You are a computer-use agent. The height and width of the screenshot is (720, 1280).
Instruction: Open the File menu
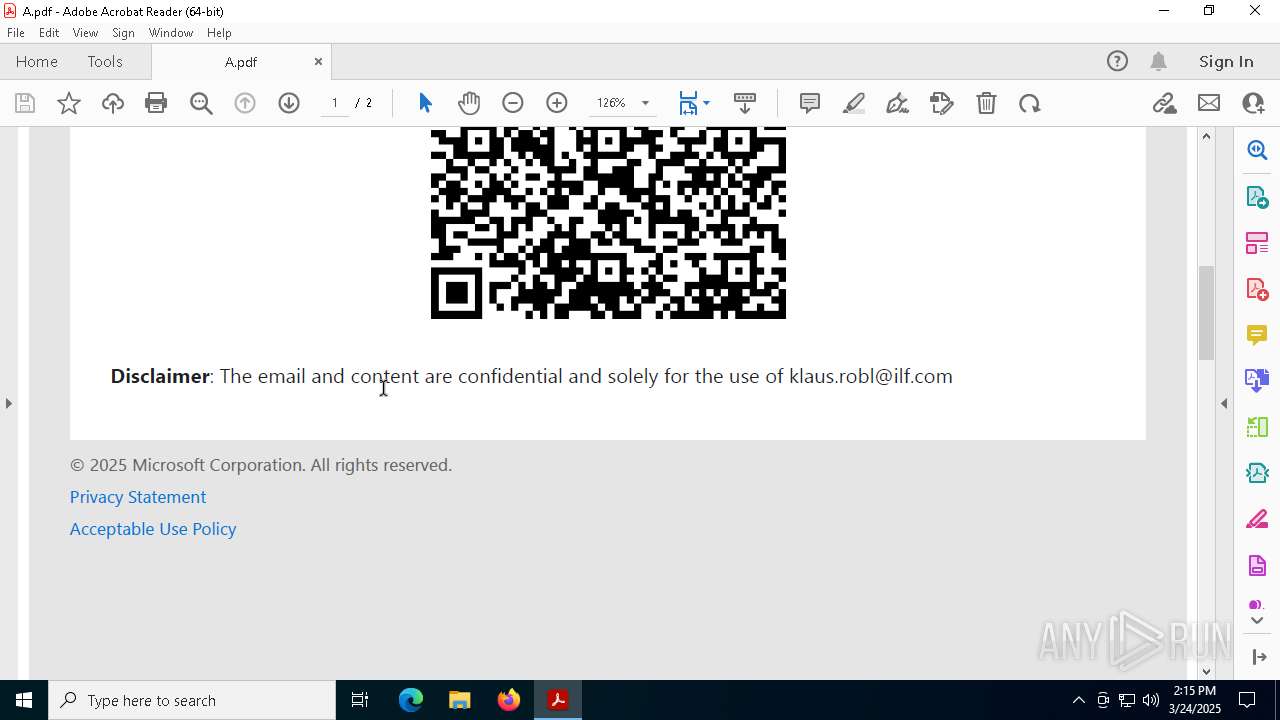[x=16, y=33]
